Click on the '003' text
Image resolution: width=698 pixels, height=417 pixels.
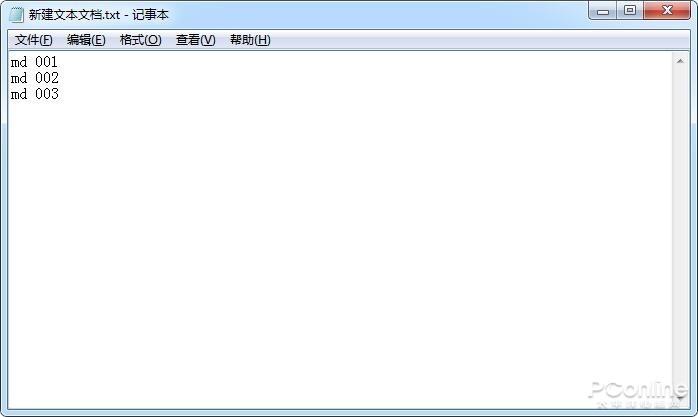tap(47, 94)
